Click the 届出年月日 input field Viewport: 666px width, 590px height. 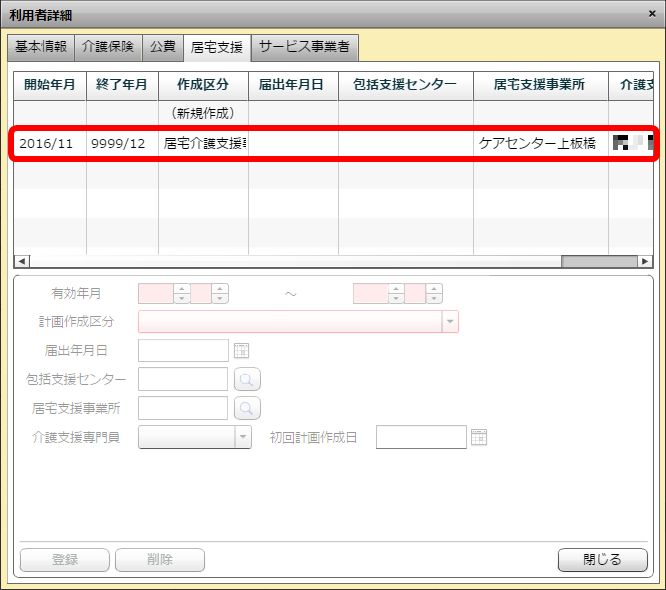pos(183,350)
